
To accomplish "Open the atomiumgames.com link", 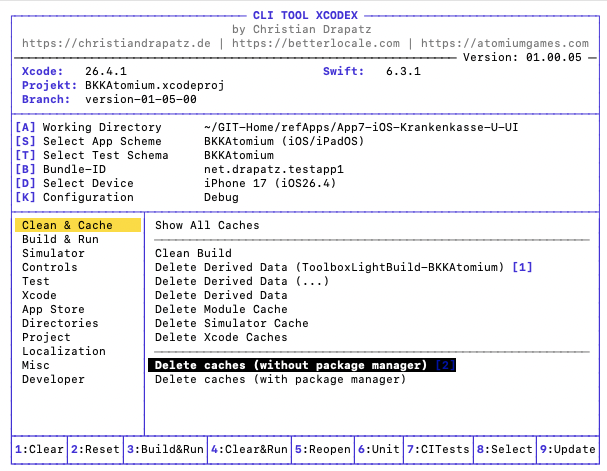I will click(504, 43).
